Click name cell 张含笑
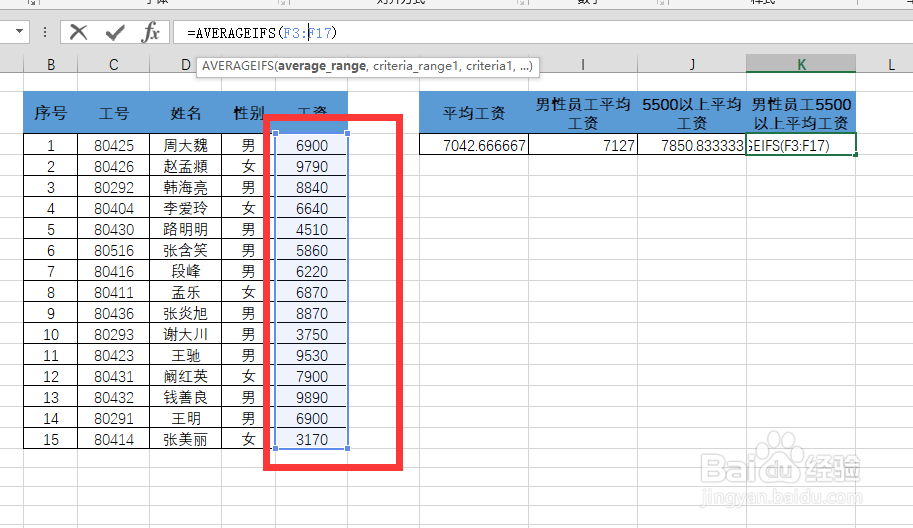Image resolution: width=913 pixels, height=528 pixels. [x=185, y=250]
